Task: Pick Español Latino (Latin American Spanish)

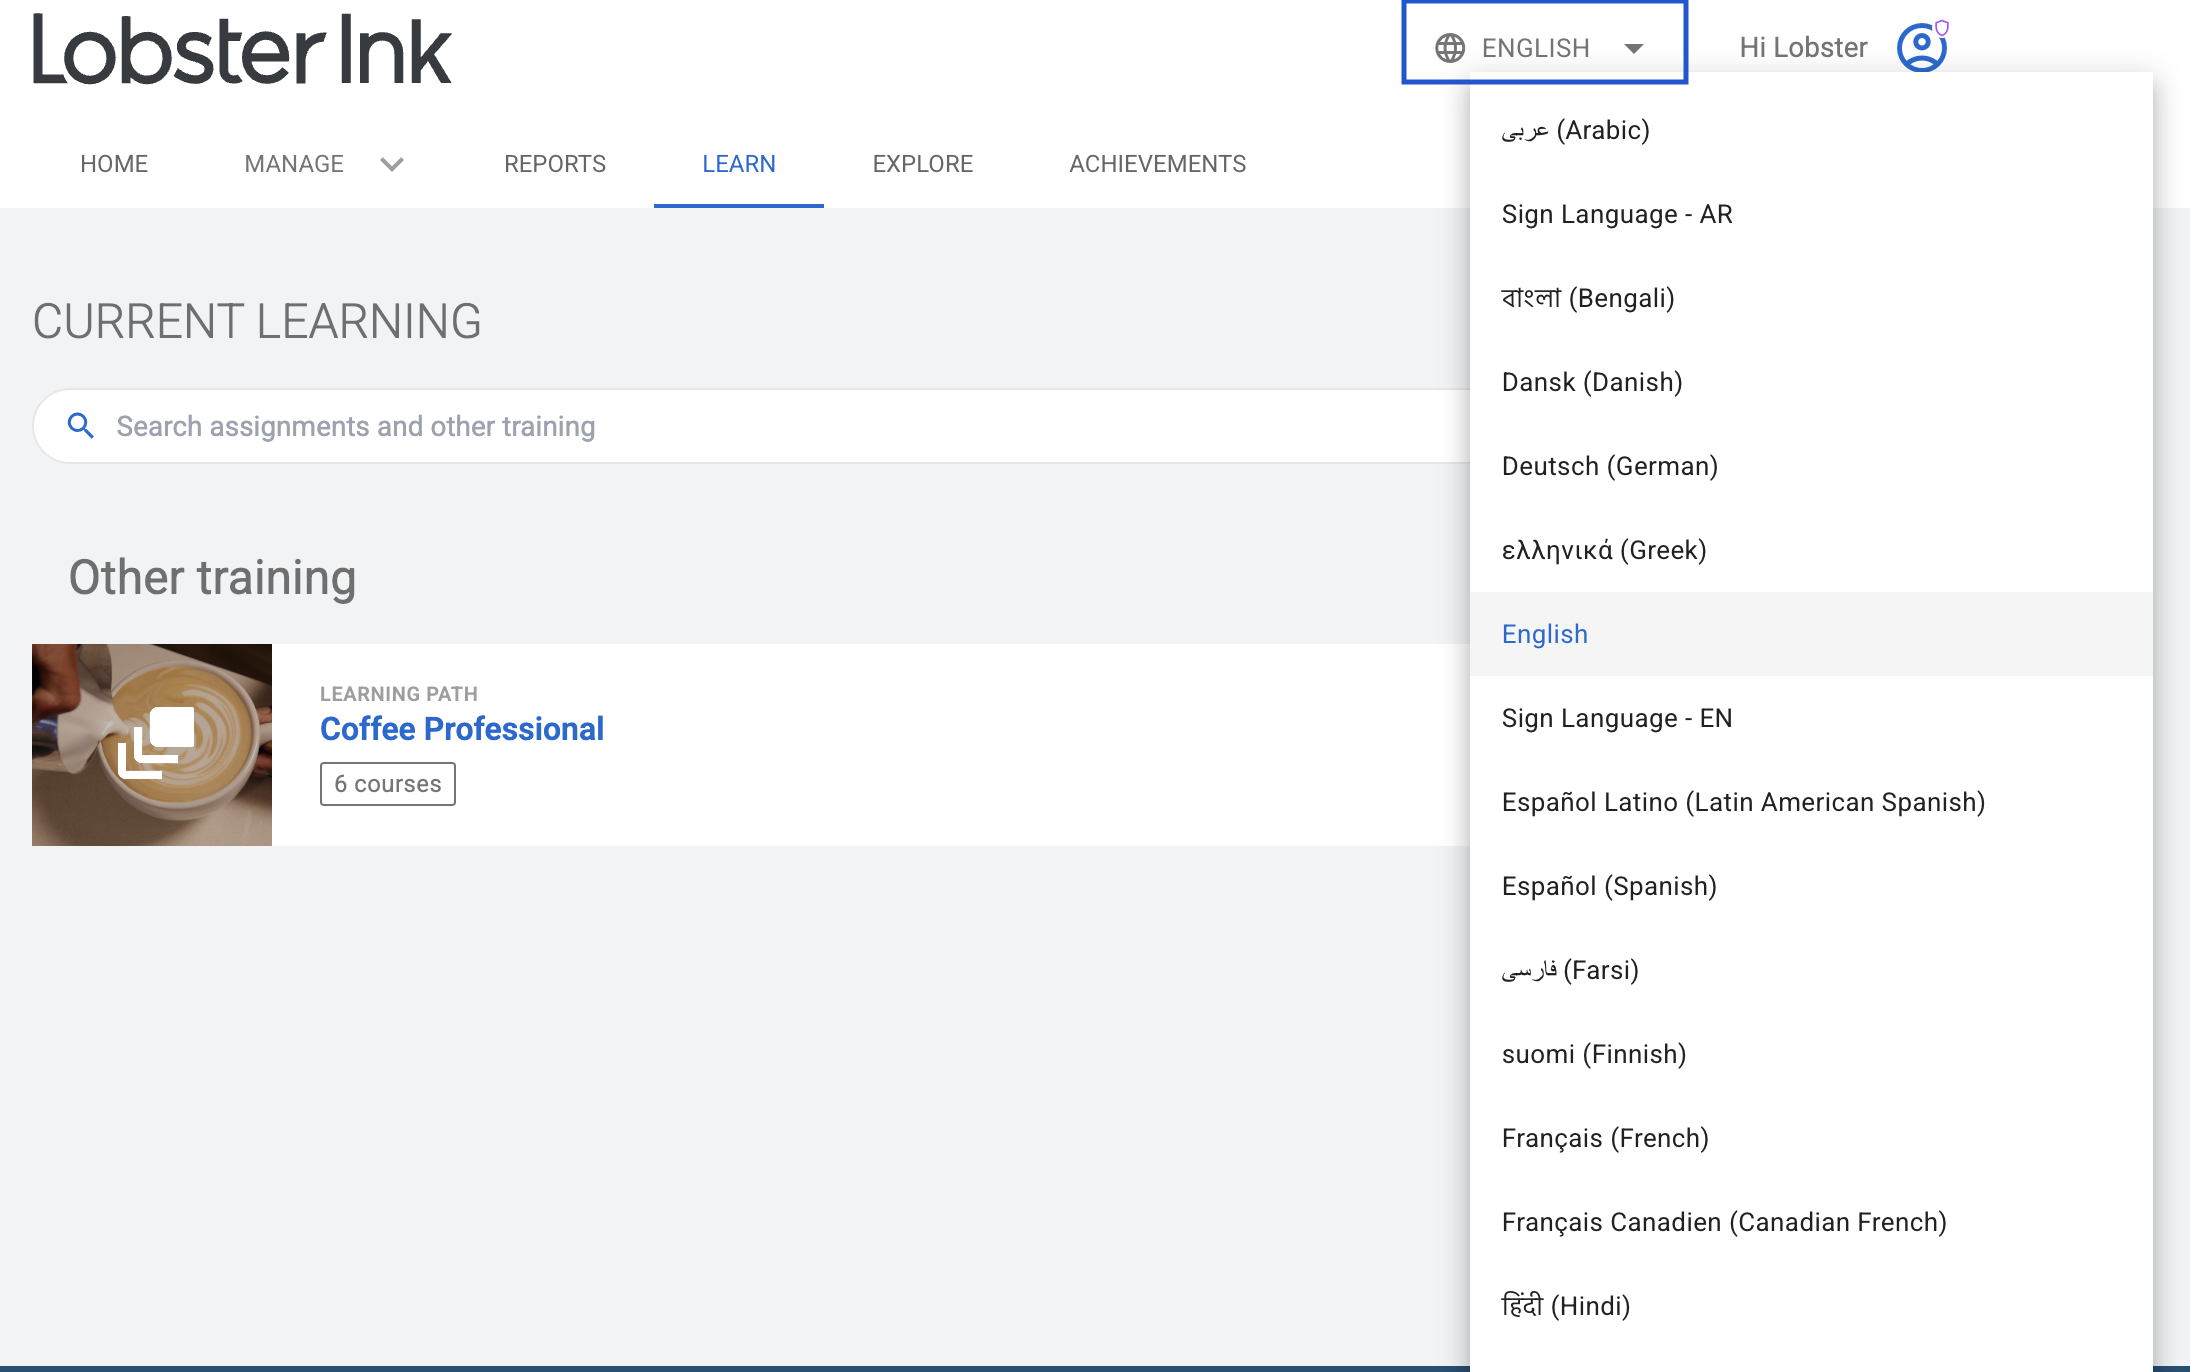Action: pyautogui.click(x=1811, y=802)
